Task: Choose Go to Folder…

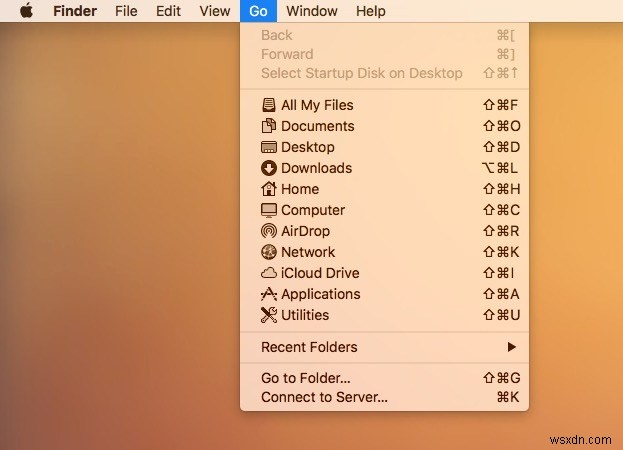Action: pyautogui.click(x=385, y=378)
